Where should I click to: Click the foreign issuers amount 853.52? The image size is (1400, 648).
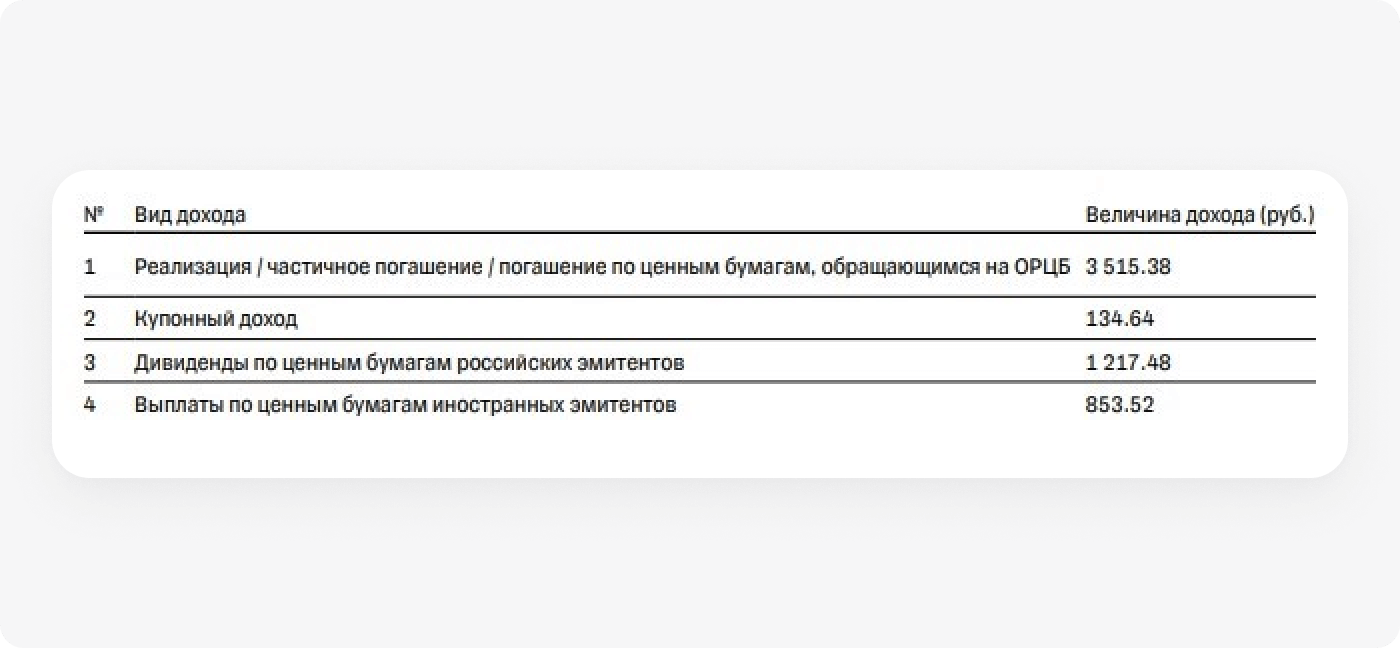pyautogui.click(x=1119, y=406)
